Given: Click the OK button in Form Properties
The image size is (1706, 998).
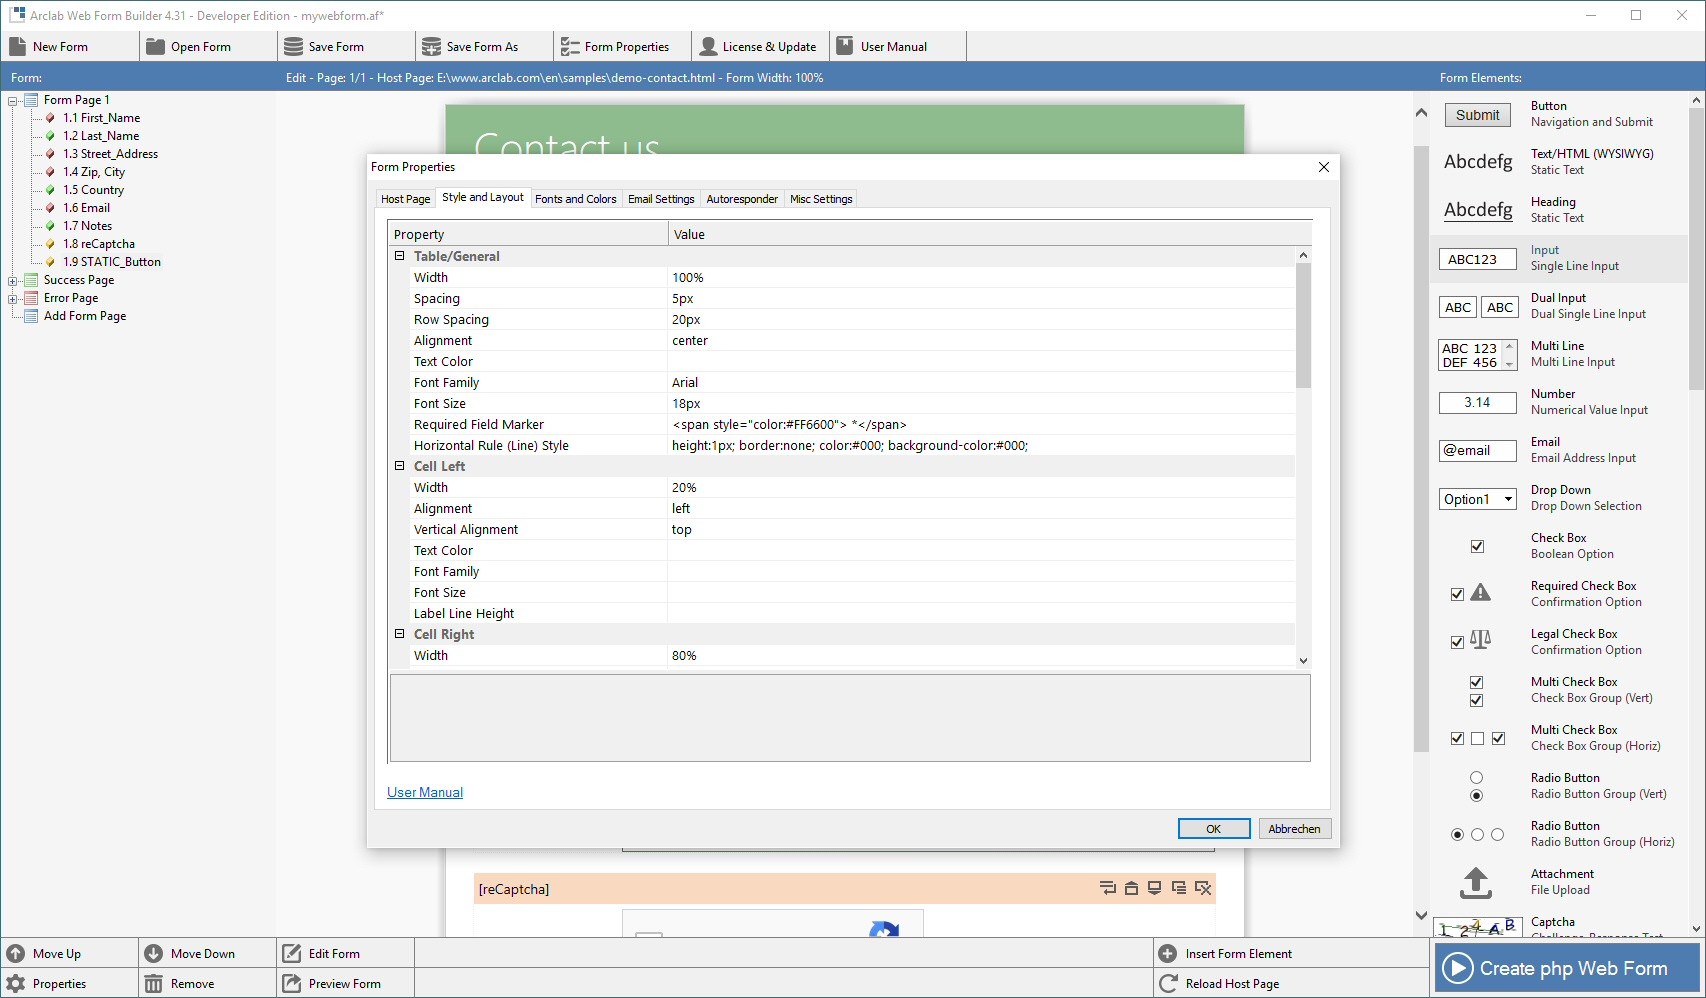Looking at the screenshot, I should click(1213, 829).
